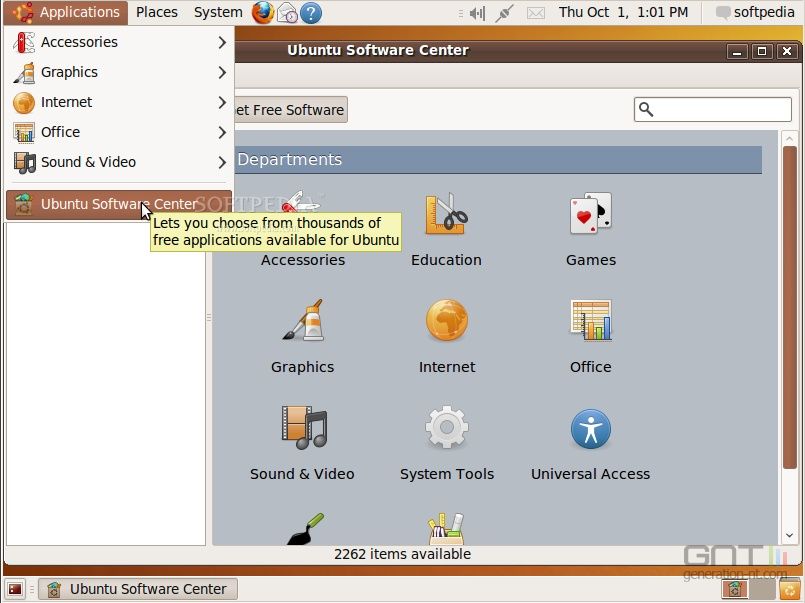The height and width of the screenshot is (603, 805).
Task: Select Ubuntu Software Center menu entry
Action: click(119, 204)
